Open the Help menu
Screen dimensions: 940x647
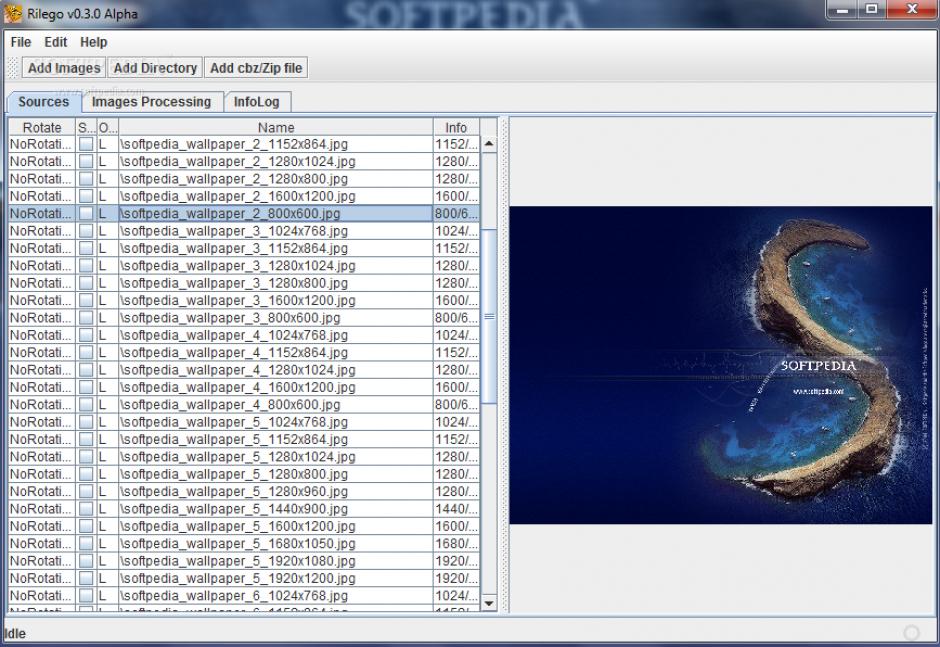click(94, 42)
